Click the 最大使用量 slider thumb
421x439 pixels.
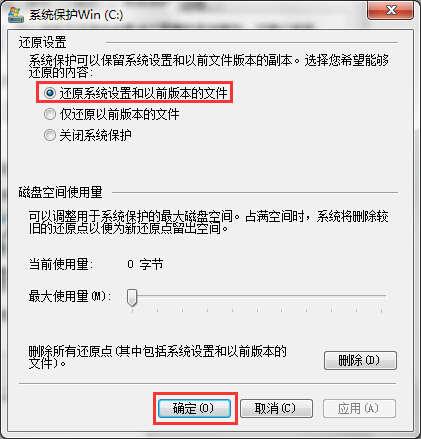click(132, 297)
